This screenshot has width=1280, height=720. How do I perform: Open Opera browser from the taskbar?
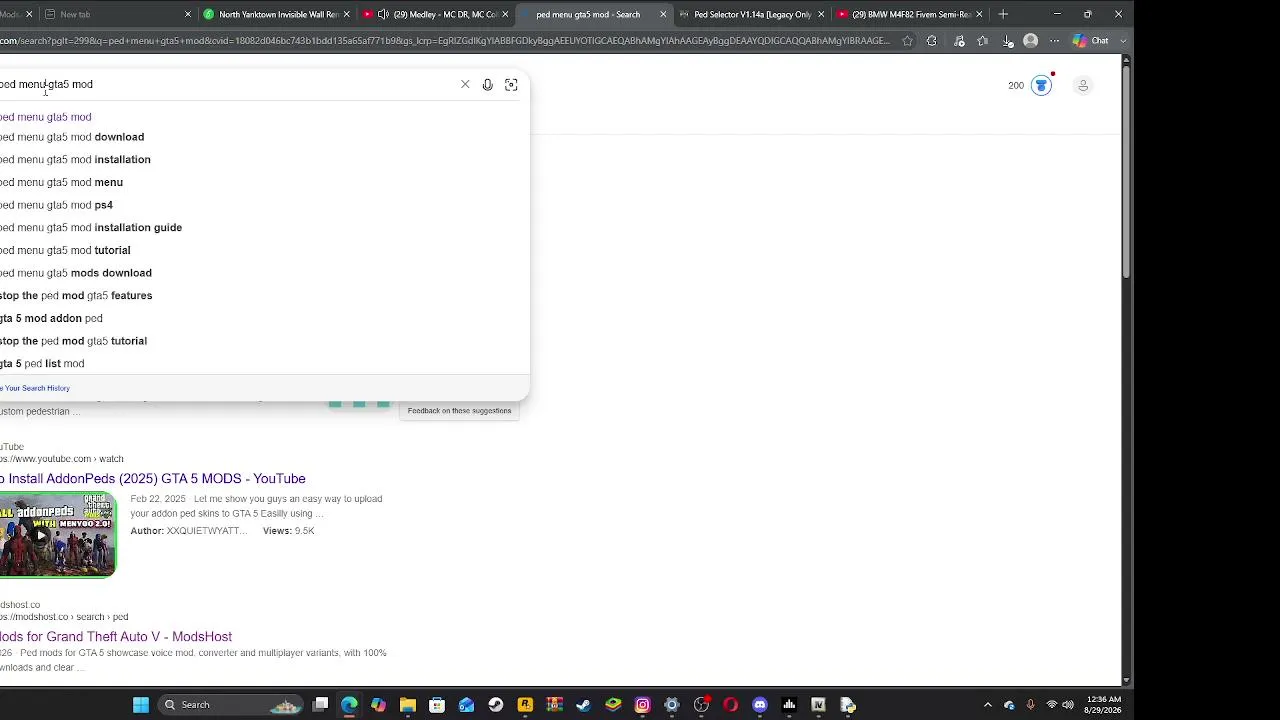pyautogui.click(x=731, y=705)
